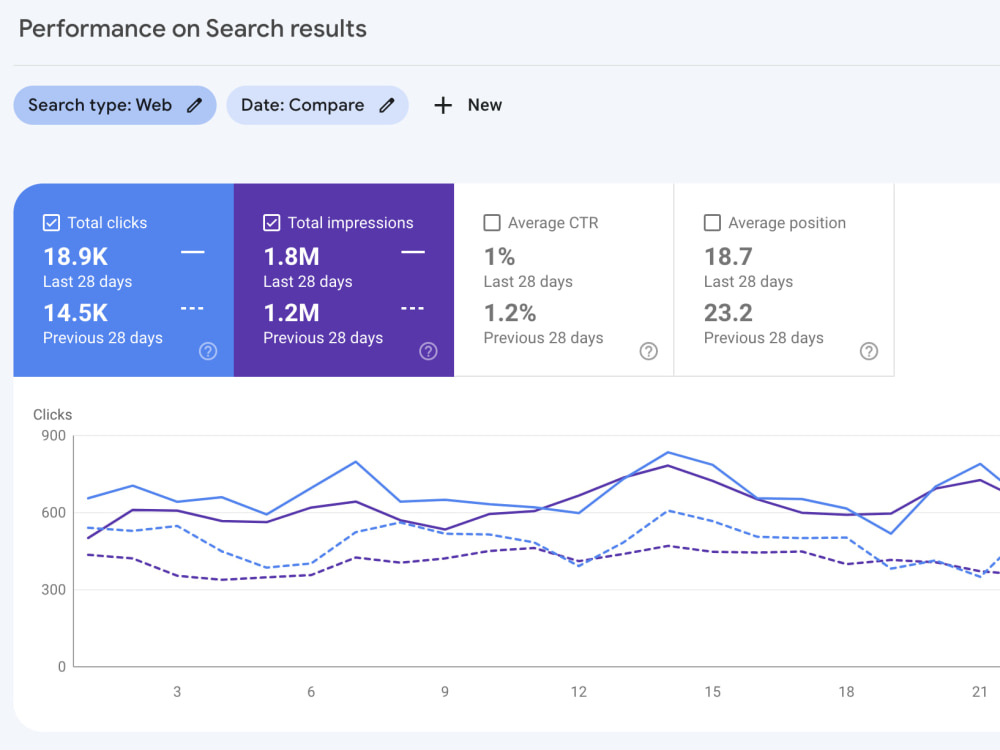1000x750 pixels.
Task: Edit the Date: Compare filter chip
Action: 318,105
